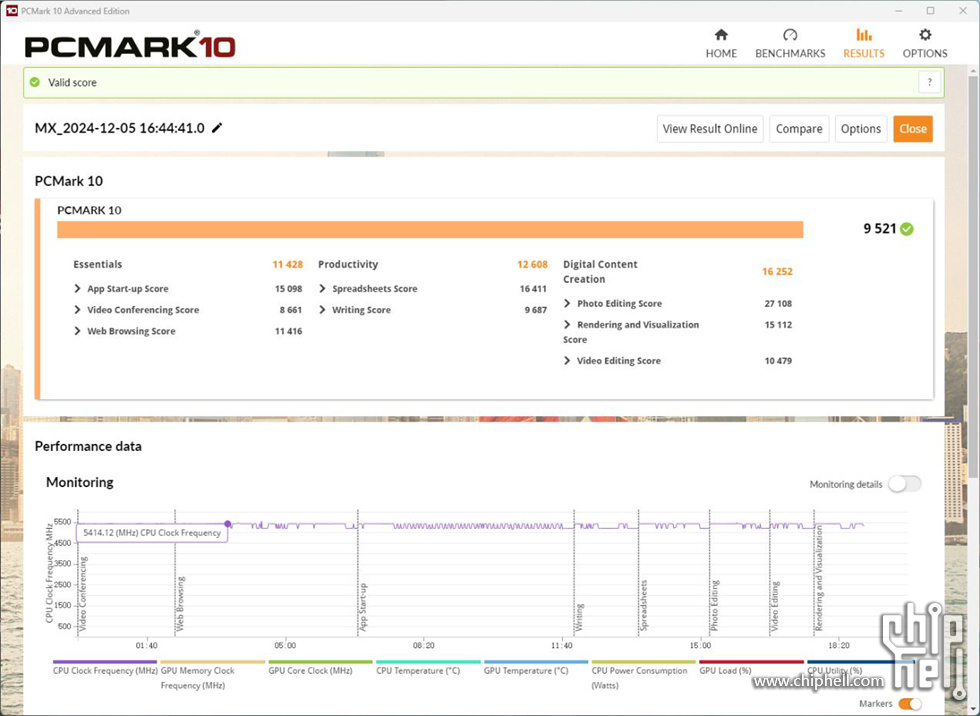The height and width of the screenshot is (716, 980).
Task: Click the Writing value 9 687
Action: [x=536, y=310]
